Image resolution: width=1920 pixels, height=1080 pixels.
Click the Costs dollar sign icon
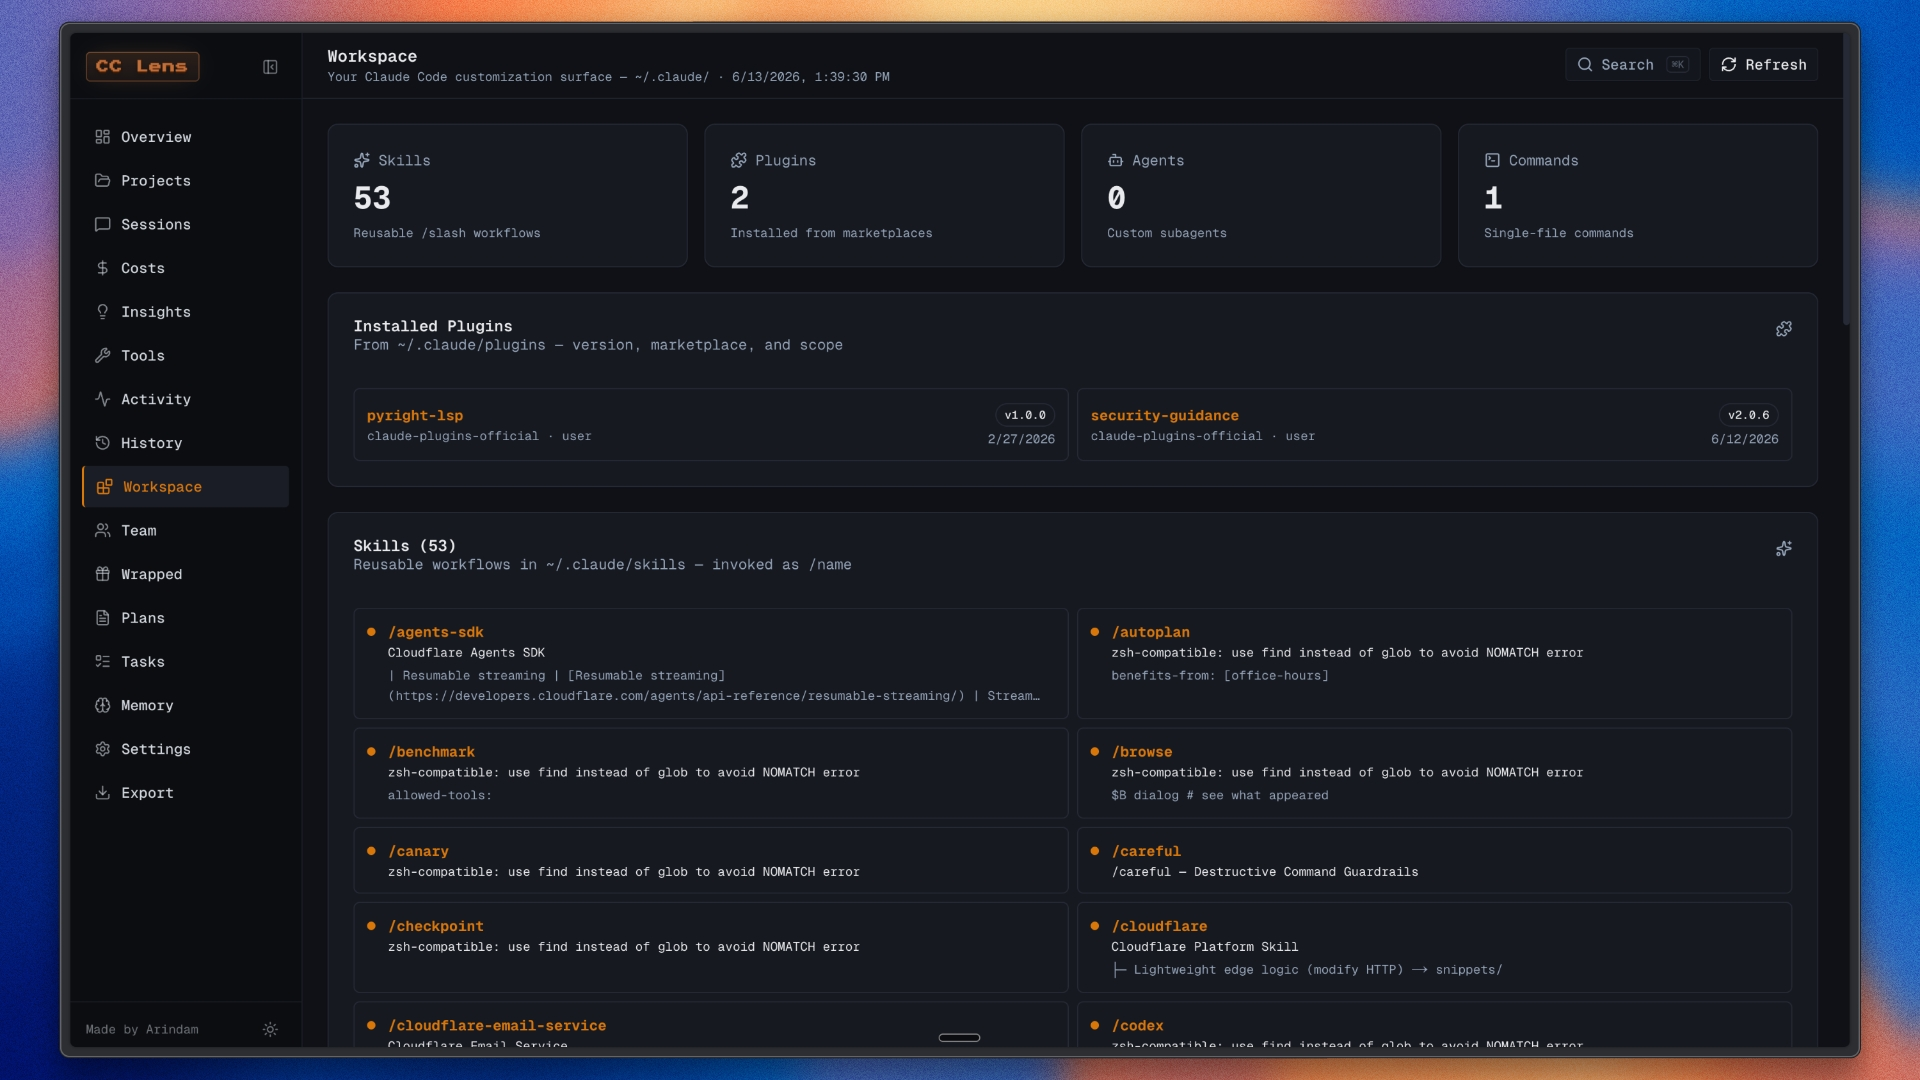click(x=102, y=268)
